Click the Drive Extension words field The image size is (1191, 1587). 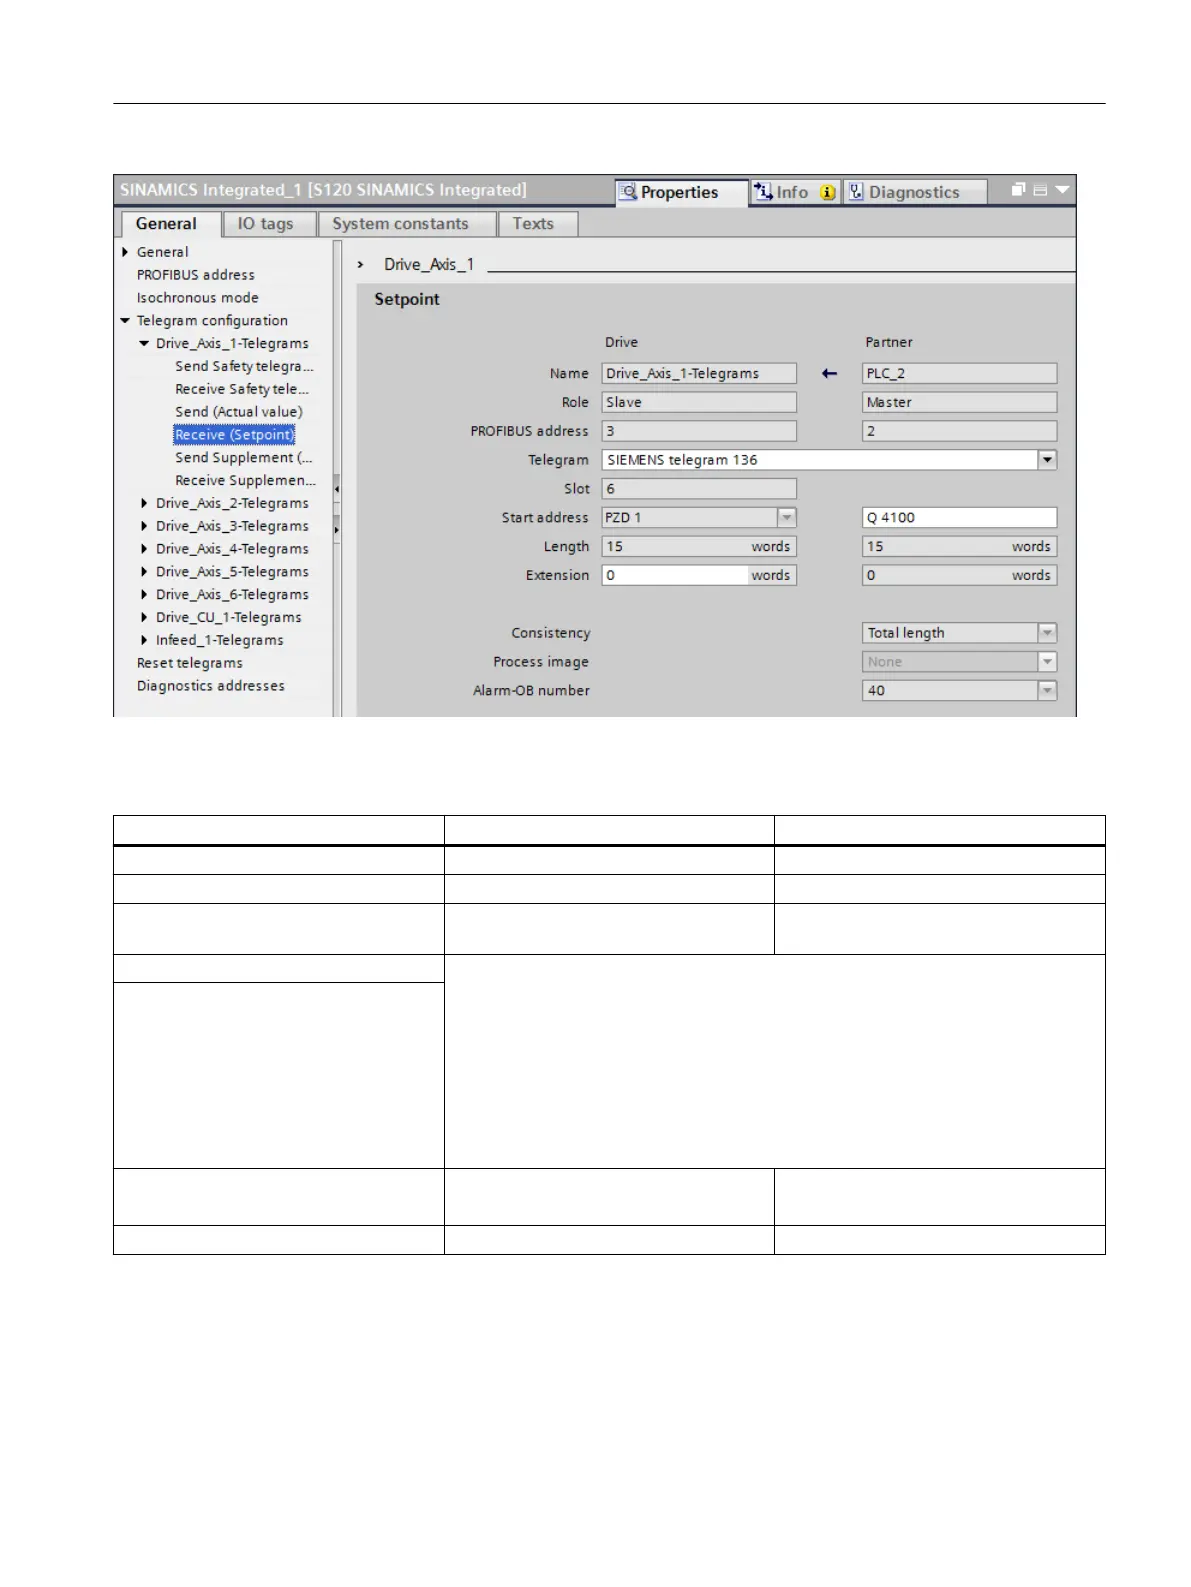699,576
